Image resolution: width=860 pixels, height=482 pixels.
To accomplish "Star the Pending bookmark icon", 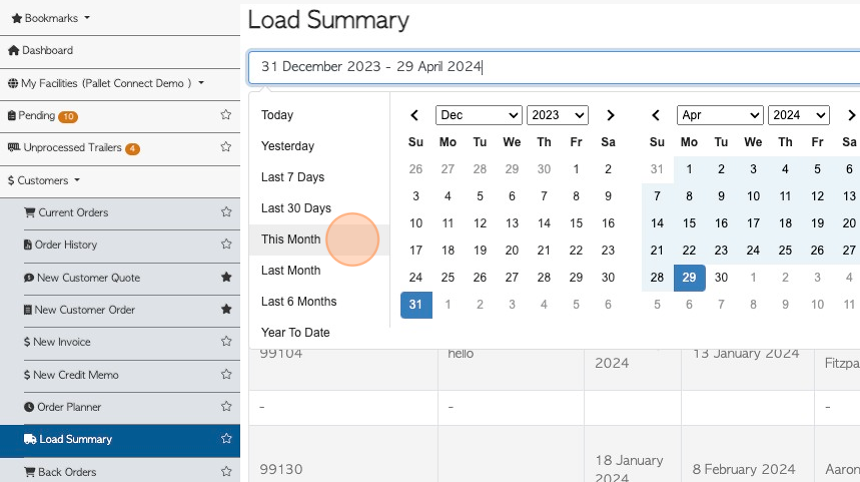I will coord(225,115).
